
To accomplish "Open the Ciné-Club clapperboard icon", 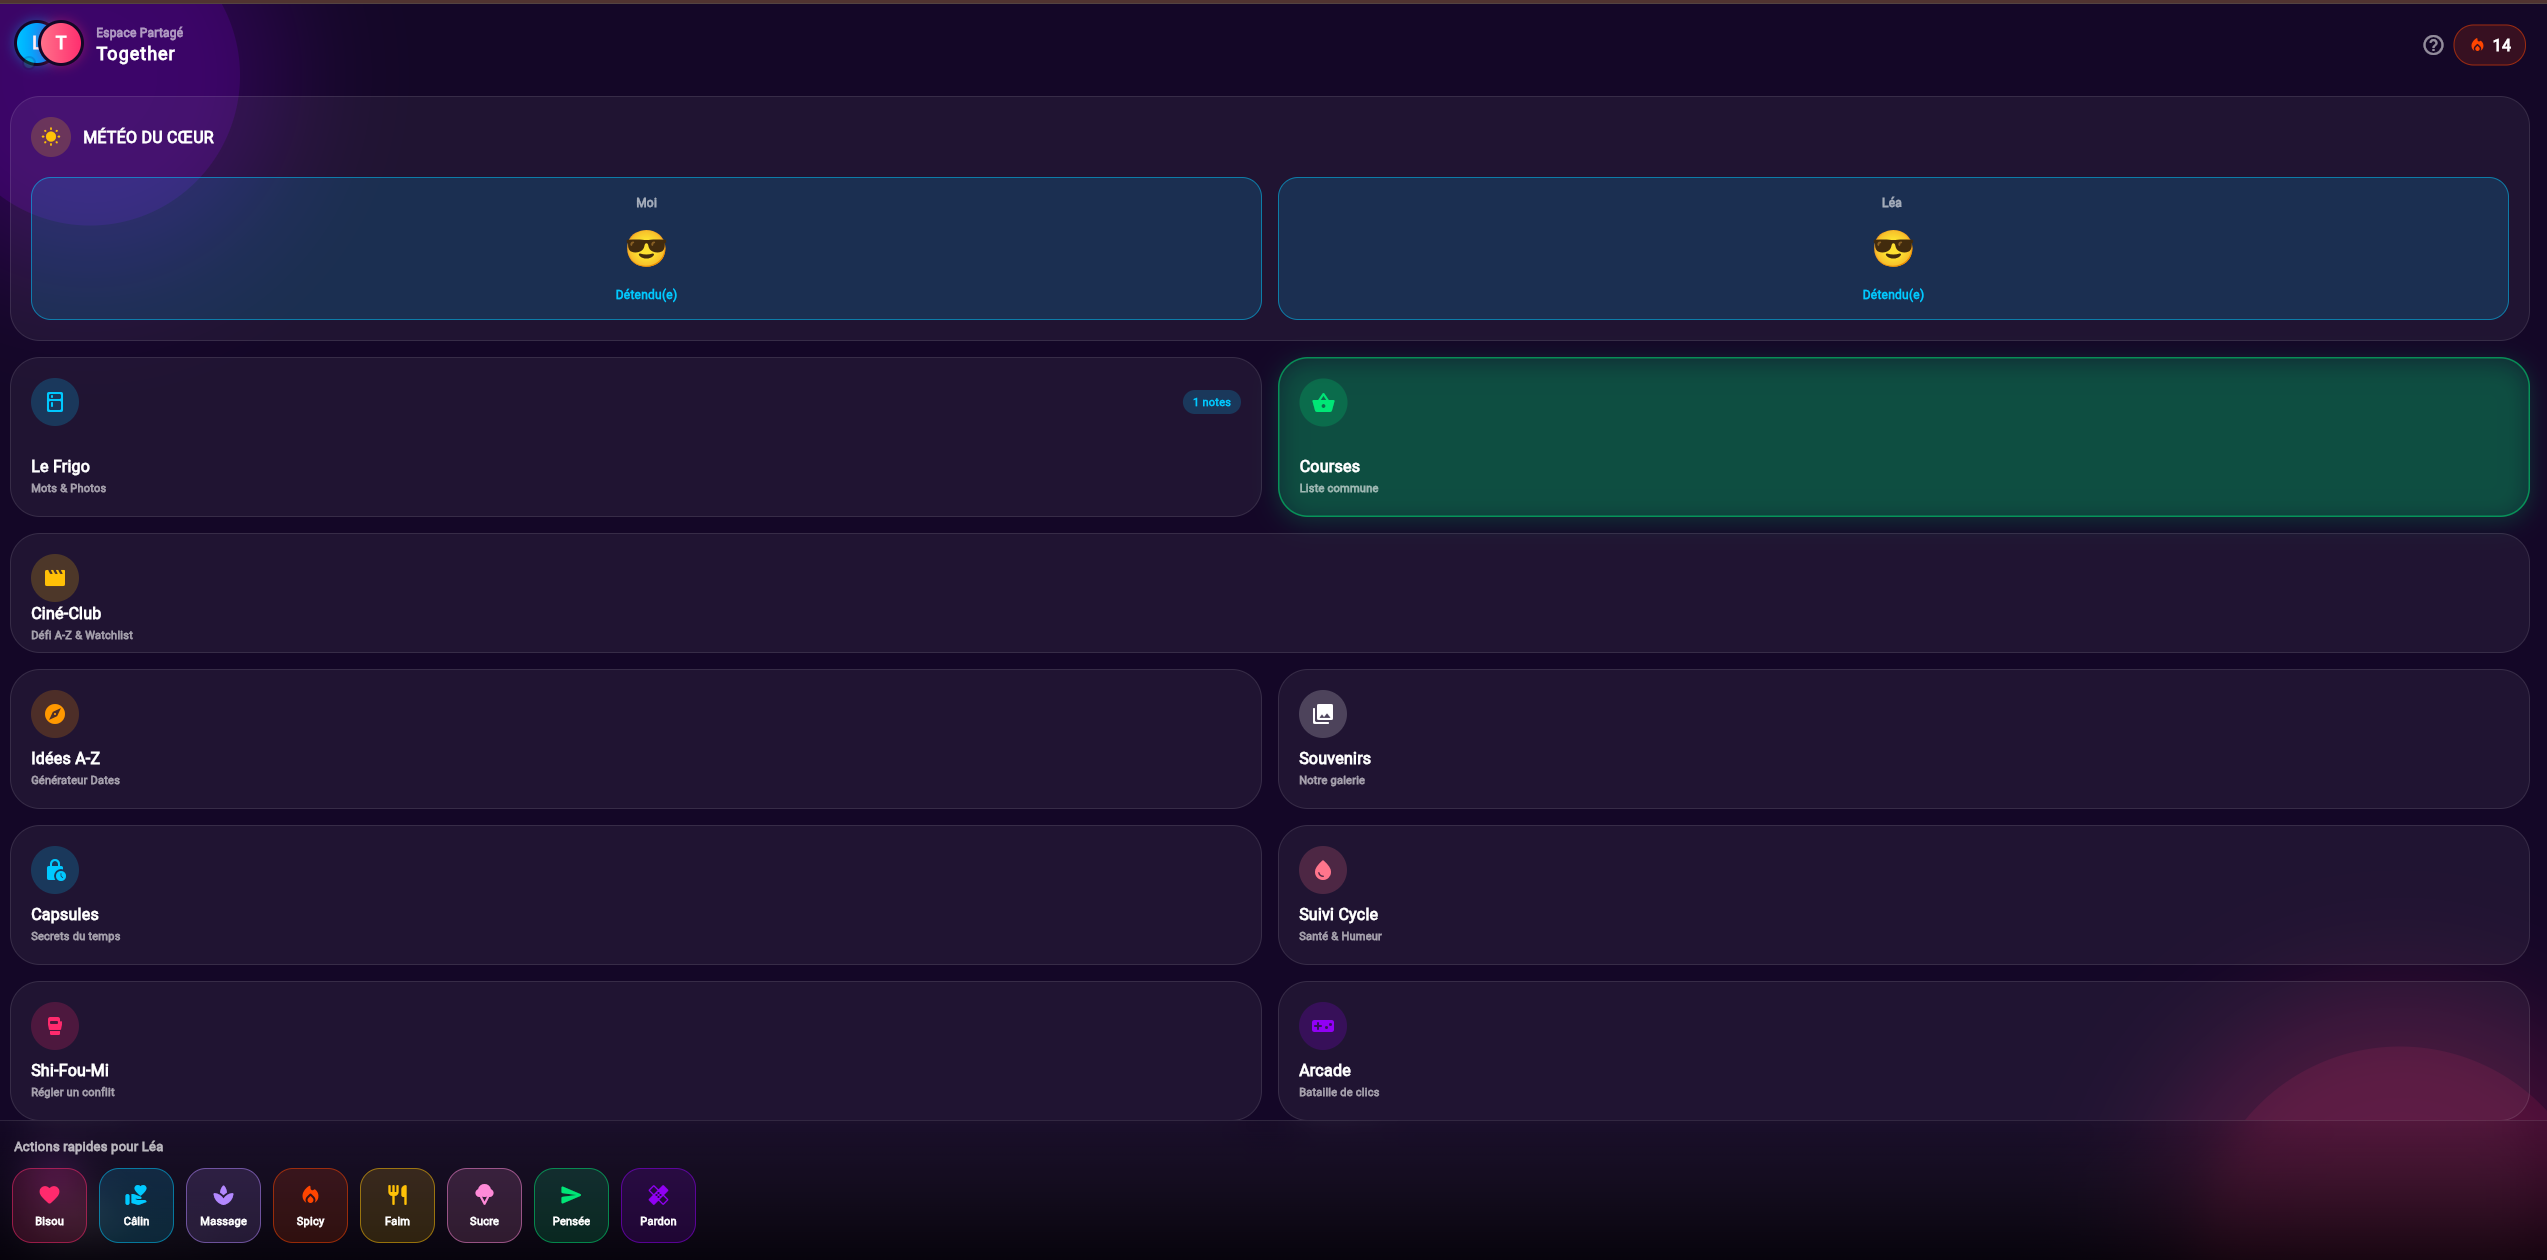I will pyautogui.click(x=55, y=577).
